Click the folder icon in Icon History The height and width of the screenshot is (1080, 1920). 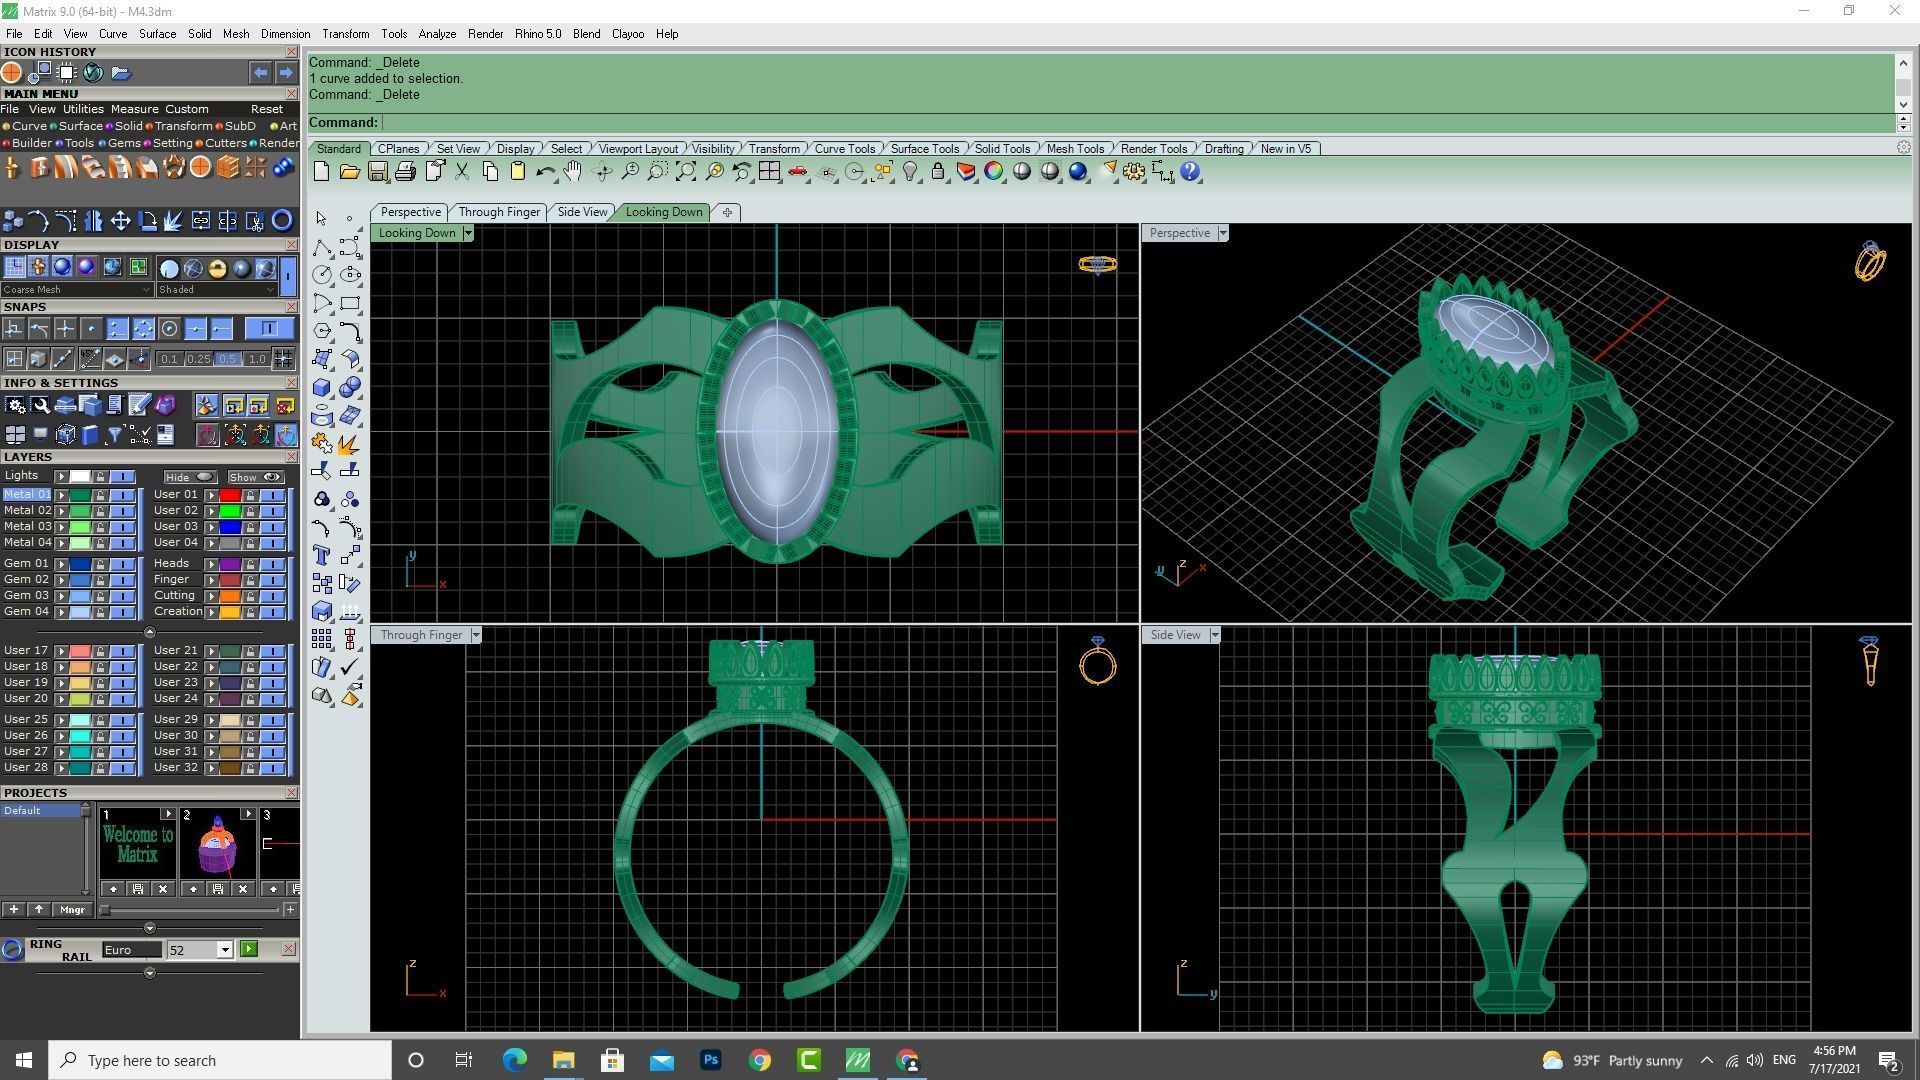tap(121, 73)
